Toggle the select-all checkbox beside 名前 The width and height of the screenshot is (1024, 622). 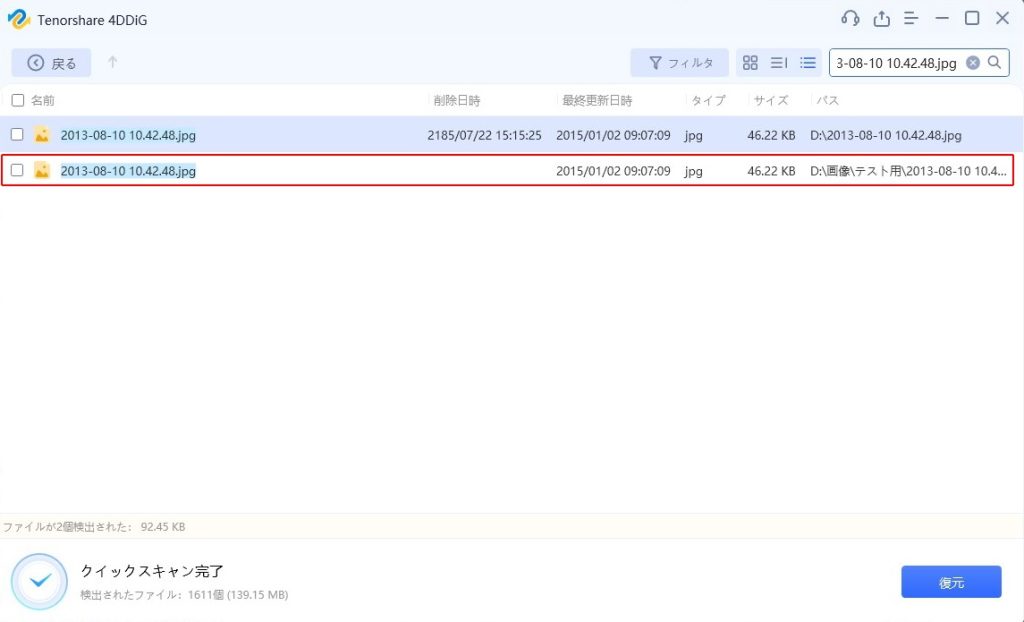17,101
